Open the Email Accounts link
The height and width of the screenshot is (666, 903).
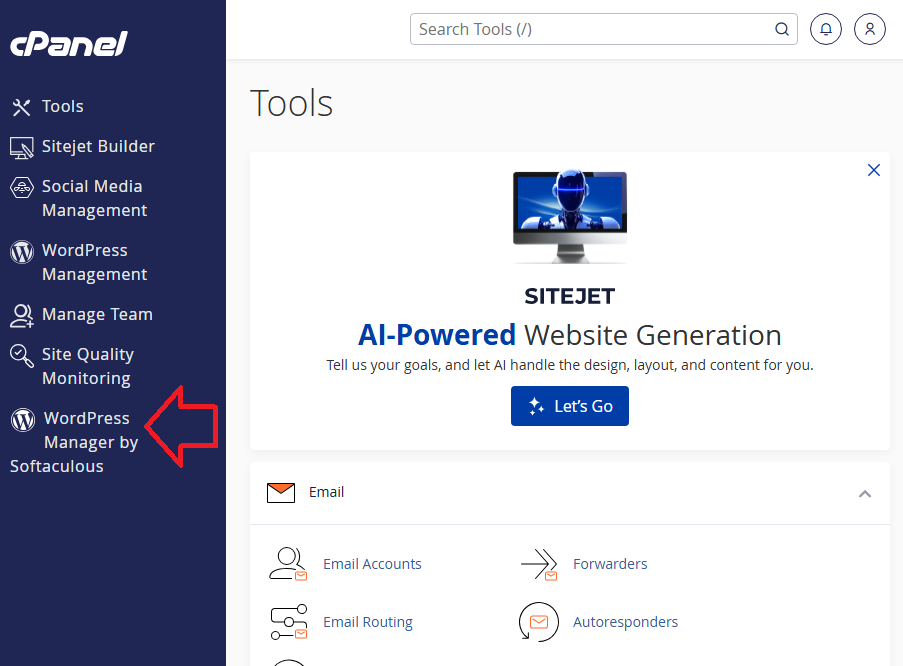pos(372,564)
